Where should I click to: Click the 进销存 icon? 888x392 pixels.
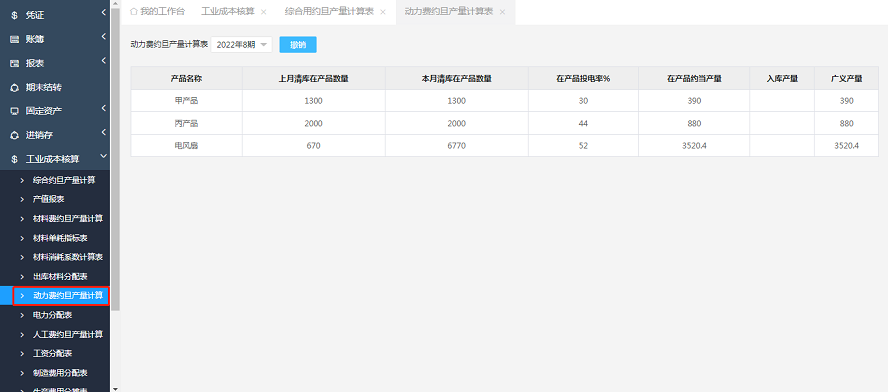pyautogui.click(x=15, y=135)
